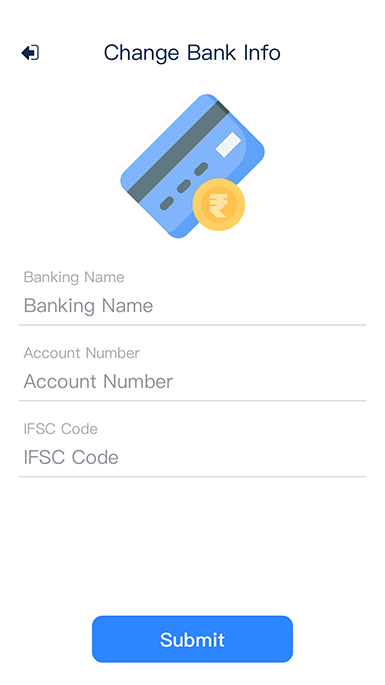Tap the white signature panel on card
Screen dimensions: 385x685
coord(228,145)
